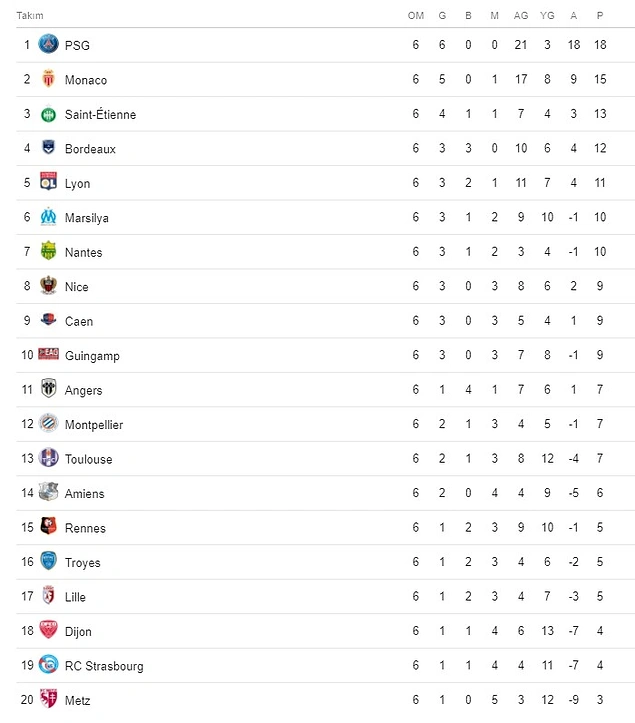Click the P points column header

point(600,16)
